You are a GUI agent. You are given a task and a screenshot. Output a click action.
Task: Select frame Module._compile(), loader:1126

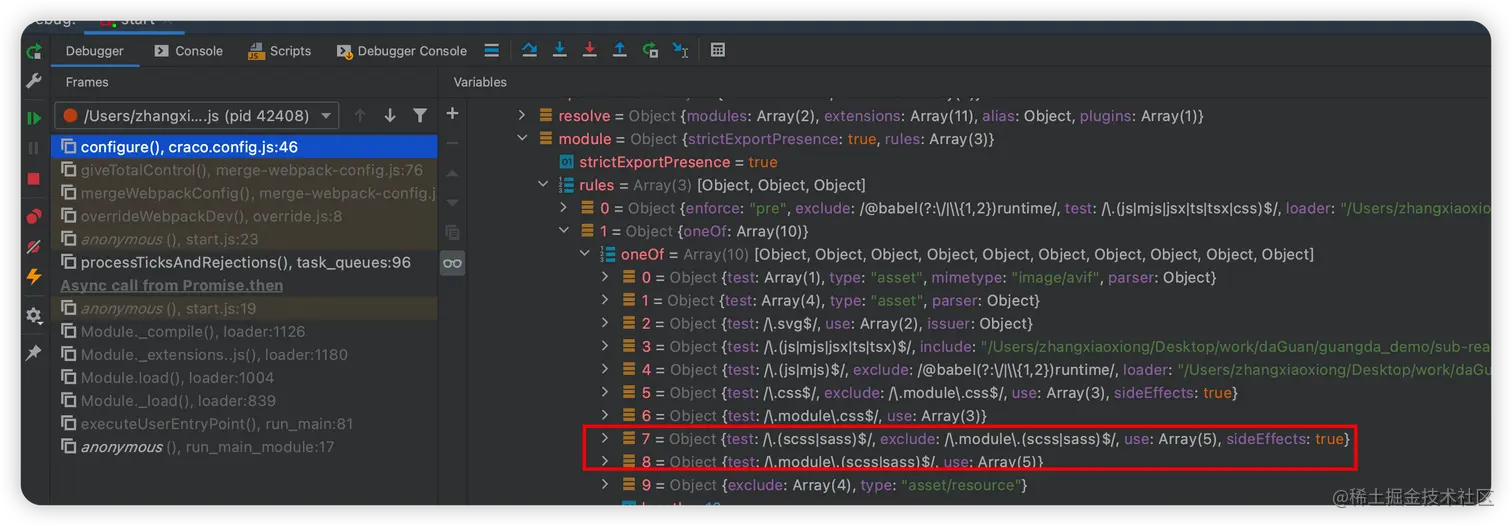245,331
